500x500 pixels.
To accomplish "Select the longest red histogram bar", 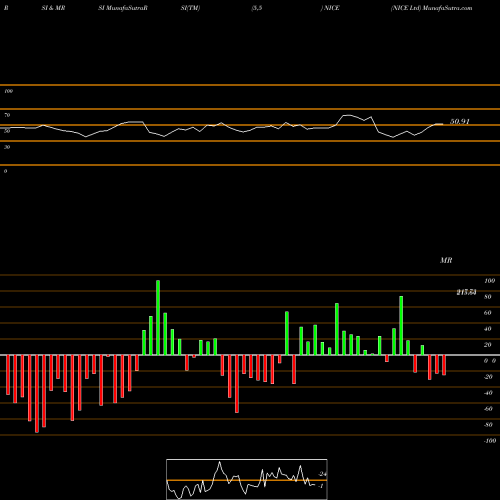I will coord(37,394).
